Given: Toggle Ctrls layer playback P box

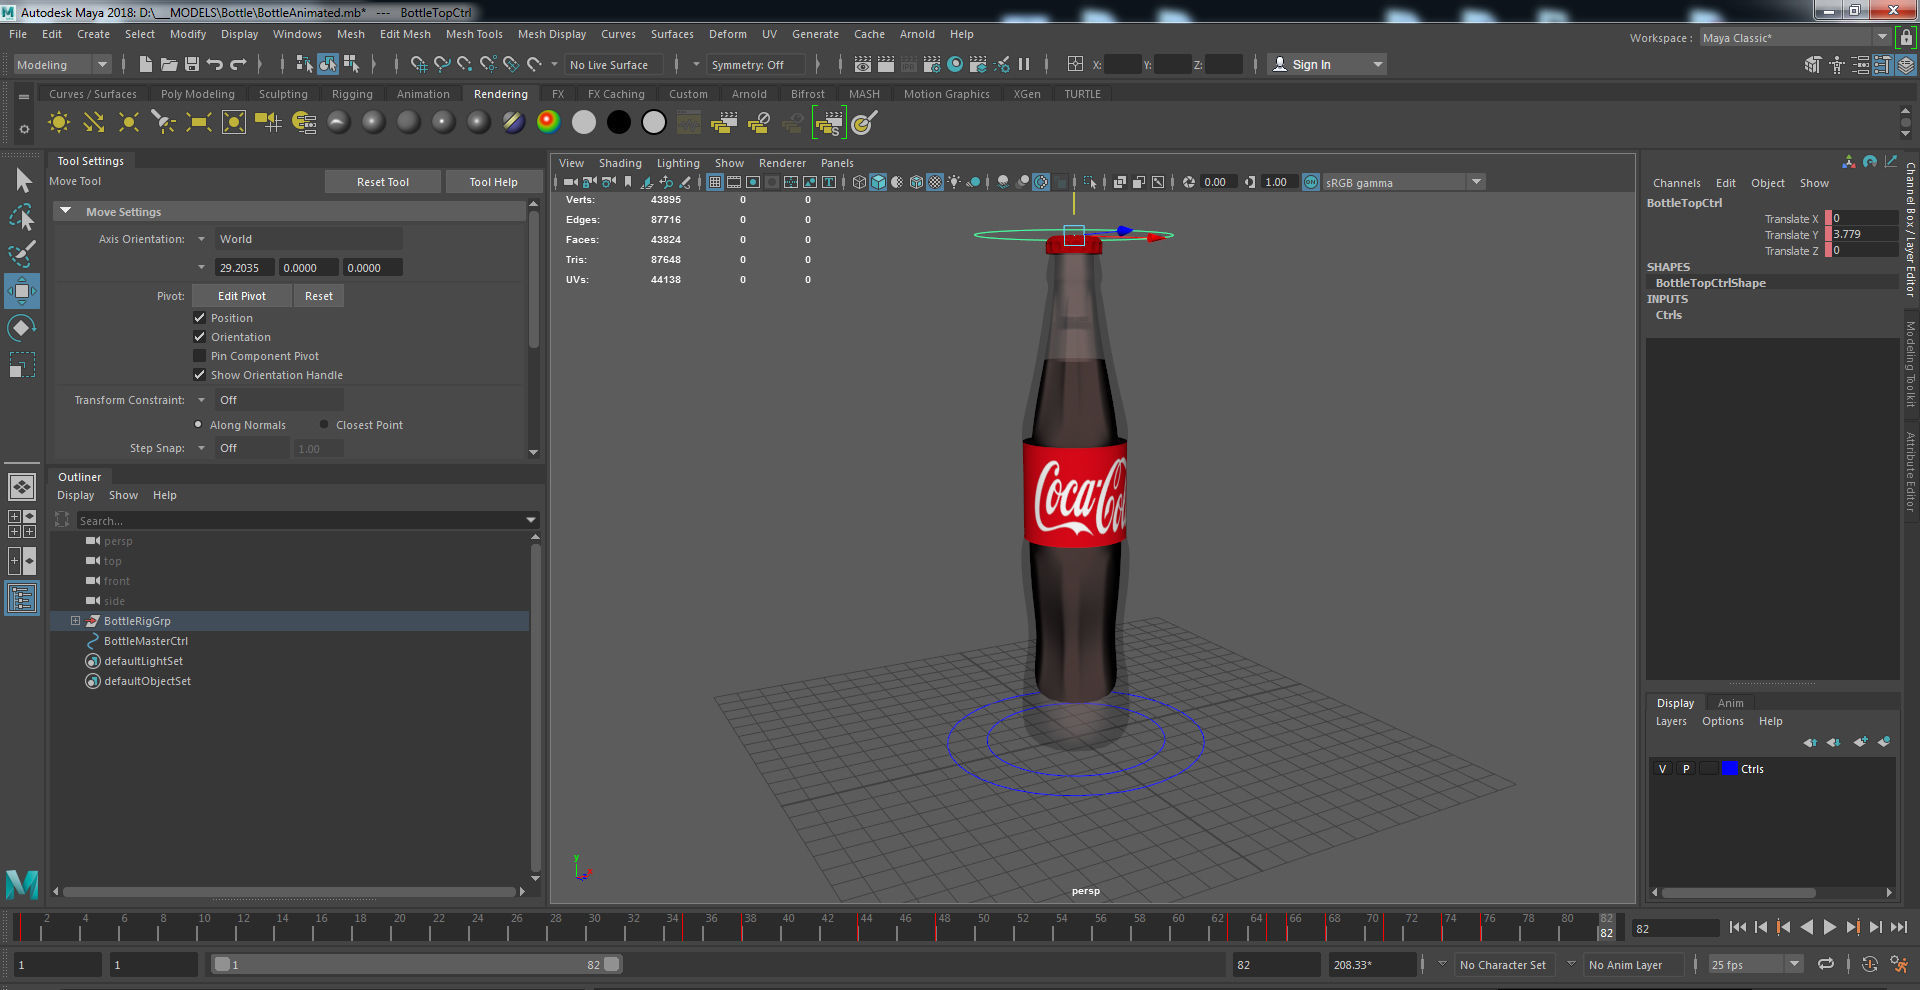Looking at the screenshot, I should pyautogui.click(x=1686, y=769).
